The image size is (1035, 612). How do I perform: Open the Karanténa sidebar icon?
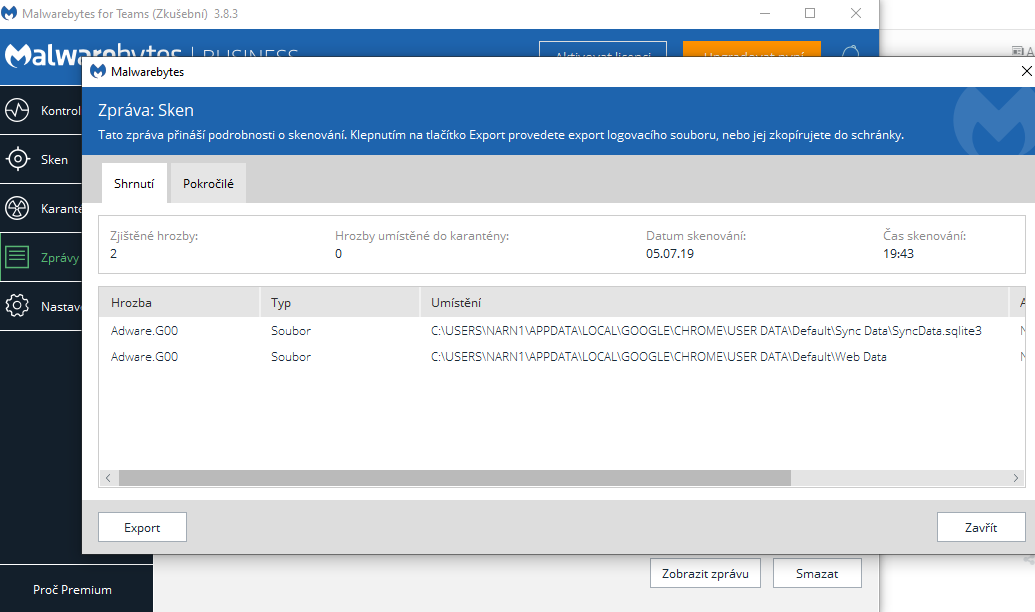17,208
